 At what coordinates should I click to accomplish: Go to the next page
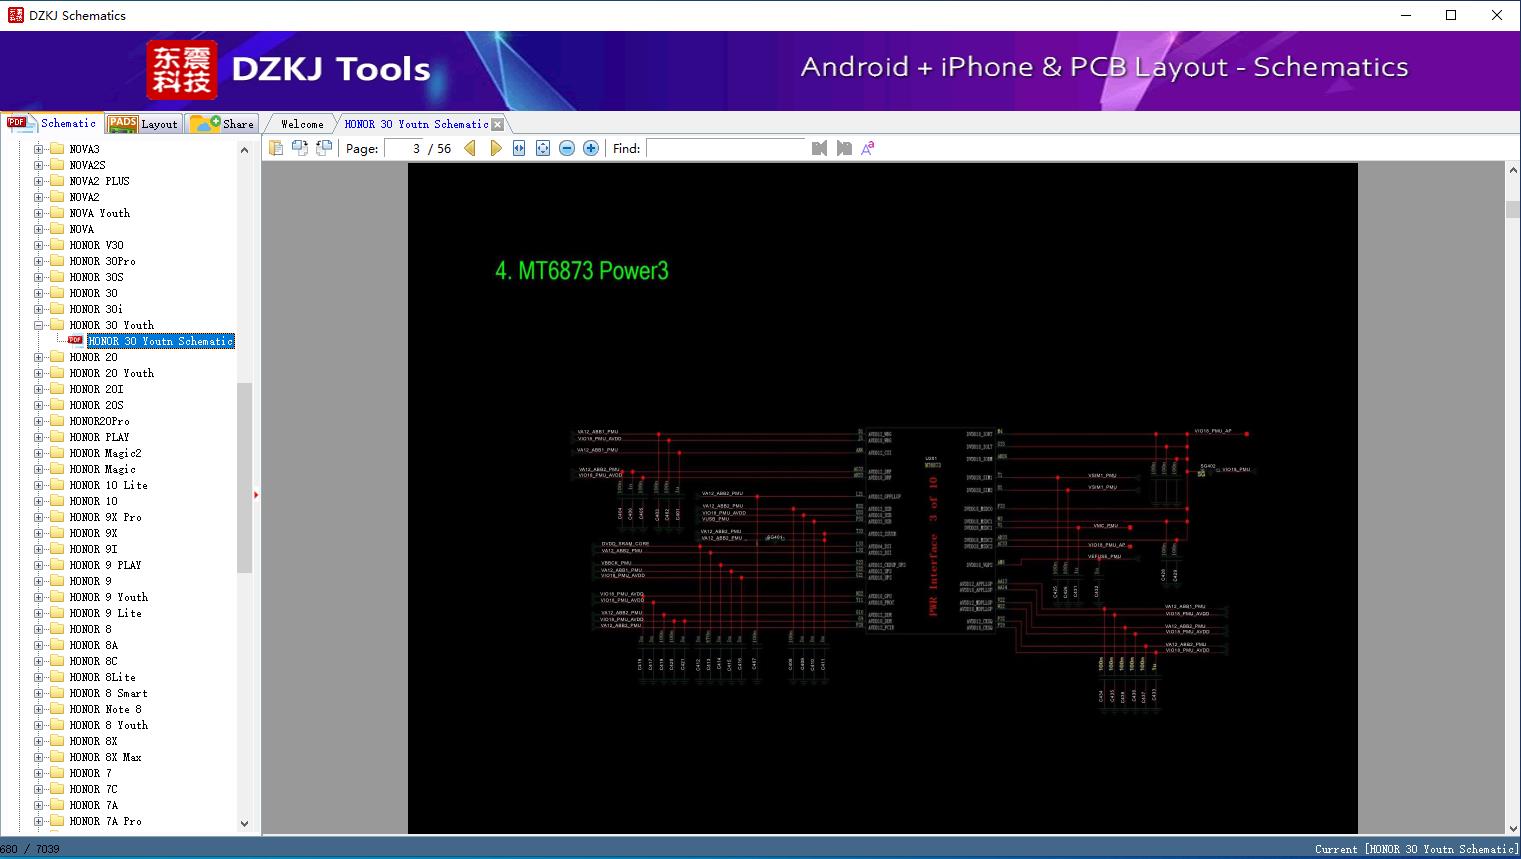tap(495, 148)
